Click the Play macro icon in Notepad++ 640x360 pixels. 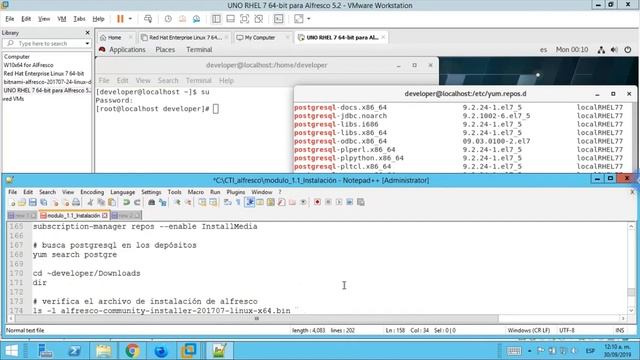click(339, 202)
